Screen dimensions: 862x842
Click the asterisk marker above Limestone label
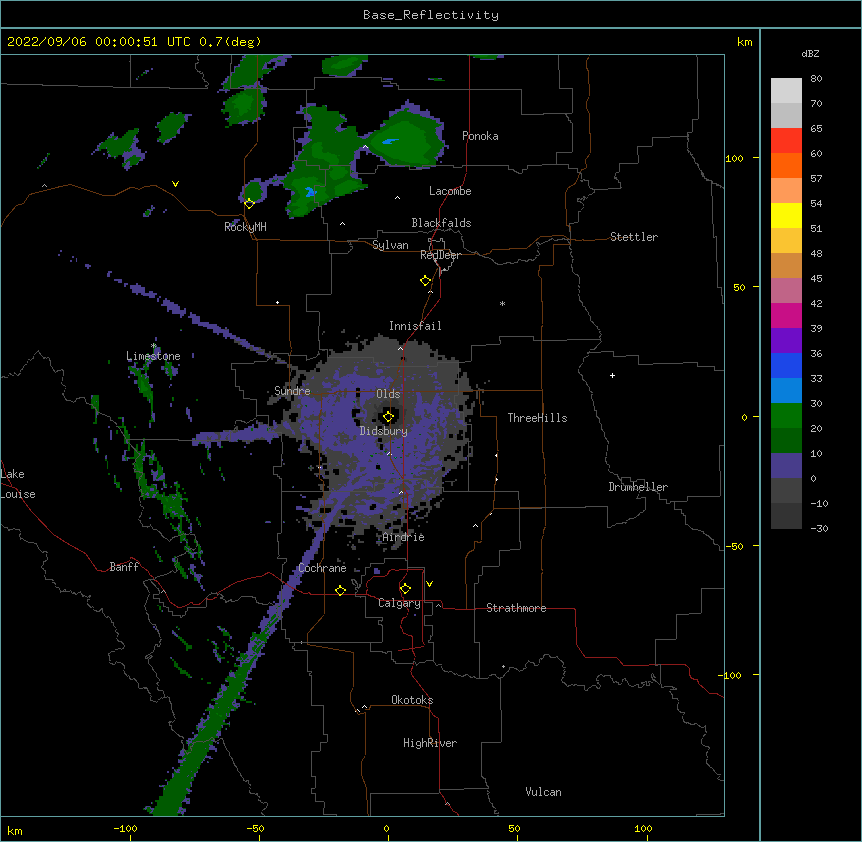(x=153, y=346)
